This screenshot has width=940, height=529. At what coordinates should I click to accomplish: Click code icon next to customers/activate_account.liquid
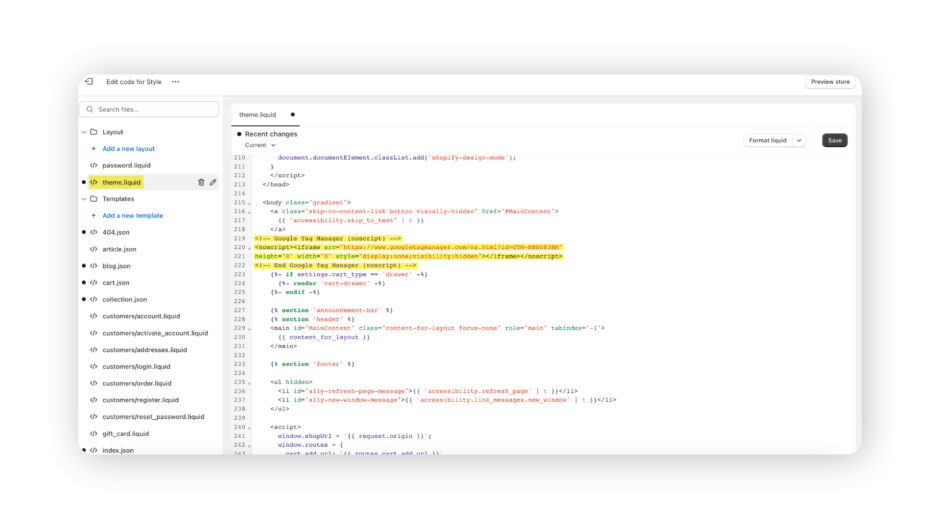pos(94,333)
